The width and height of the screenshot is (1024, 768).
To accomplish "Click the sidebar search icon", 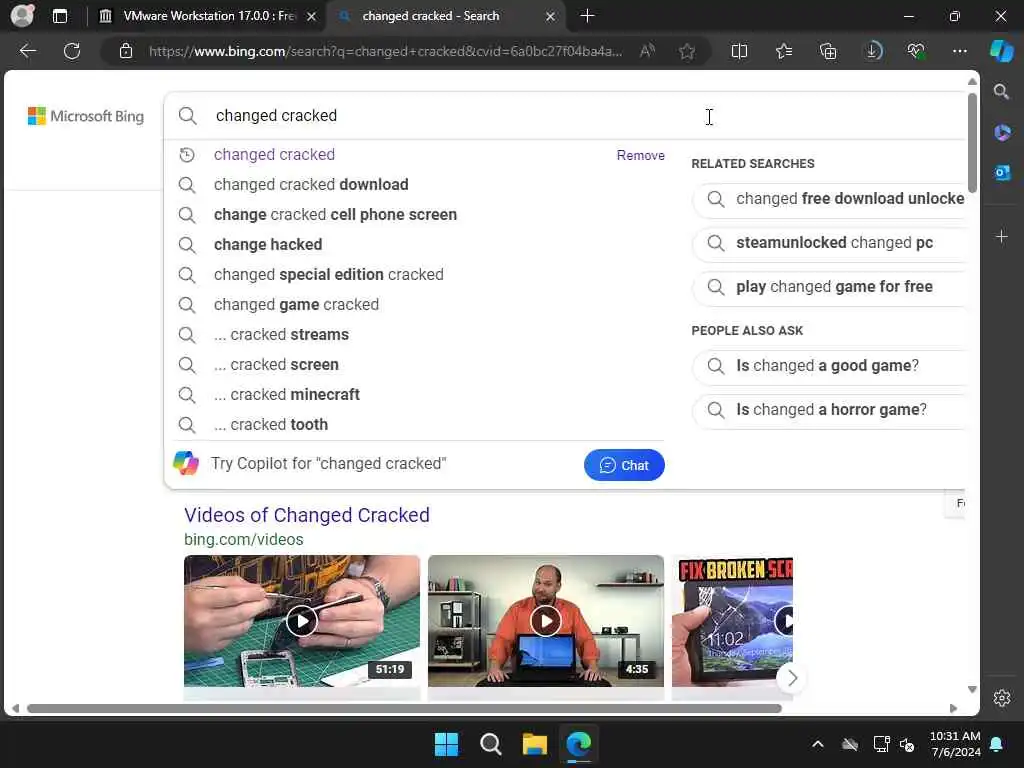I will [1001, 91].
